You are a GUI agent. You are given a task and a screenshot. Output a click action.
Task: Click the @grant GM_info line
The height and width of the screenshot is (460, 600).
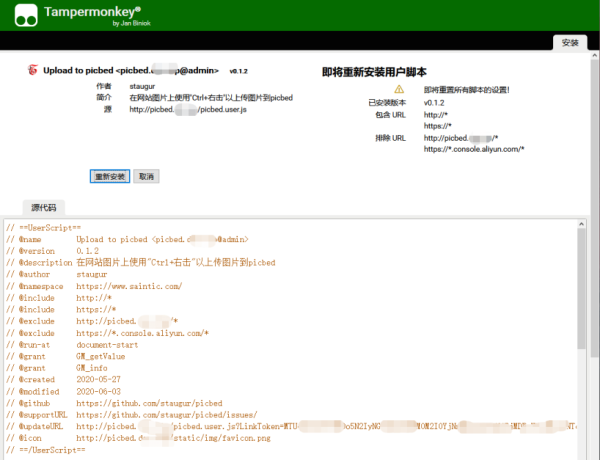(57, 368)
